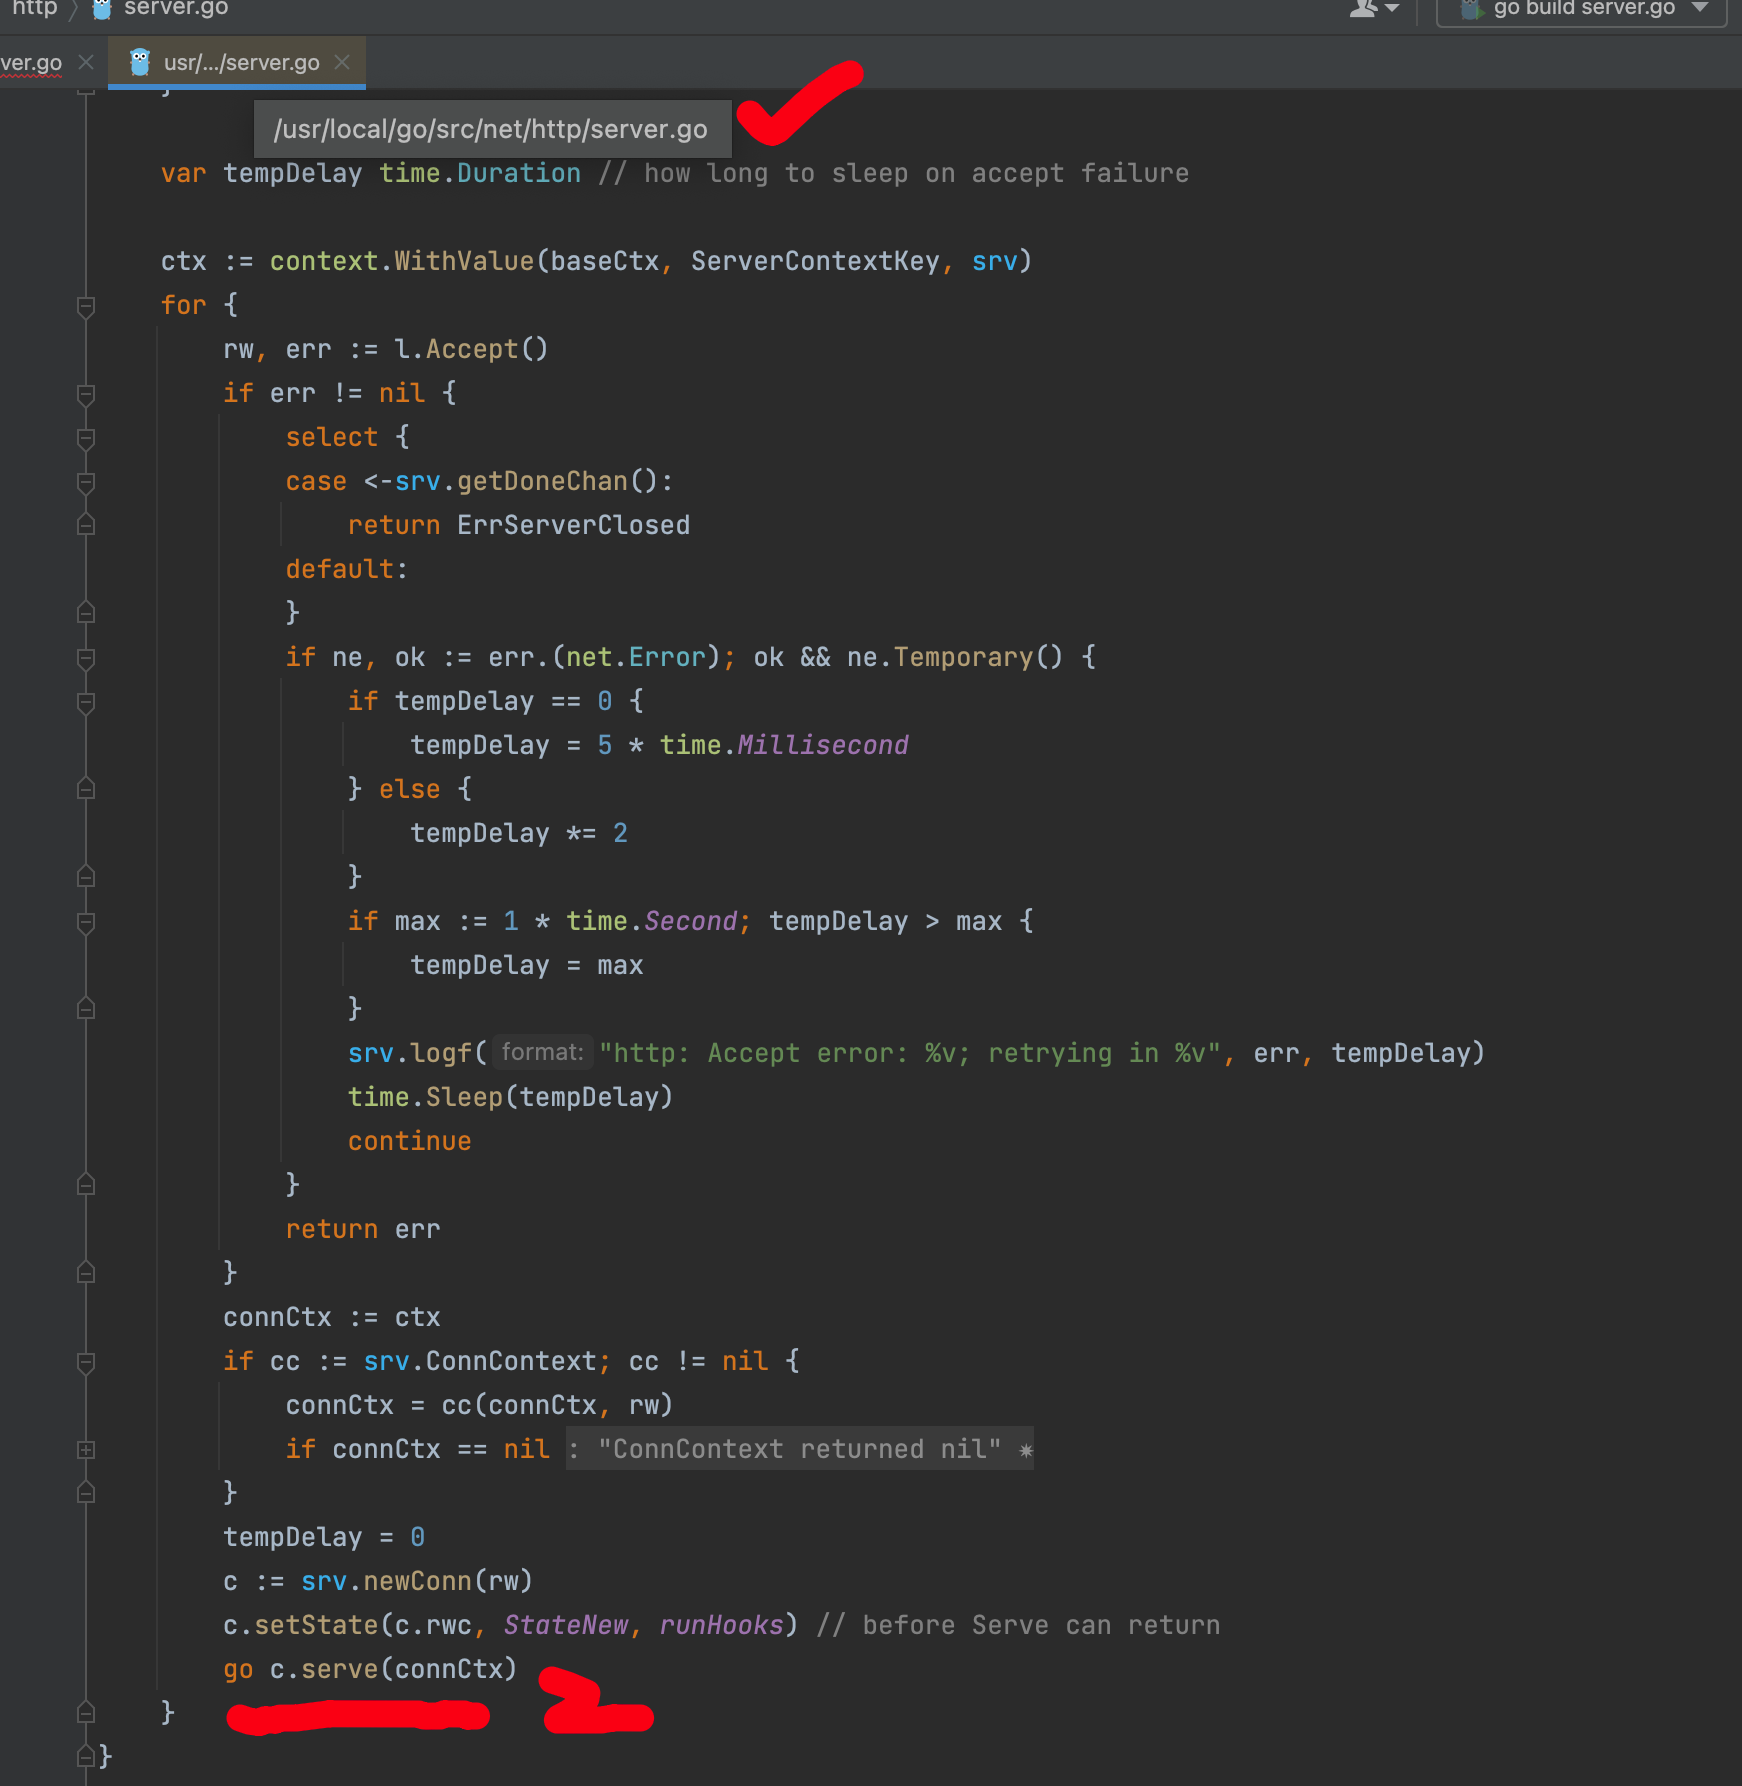Select the usr/.../server.go tab
Screen dimensions: 1742x1786
click(241, 62)
